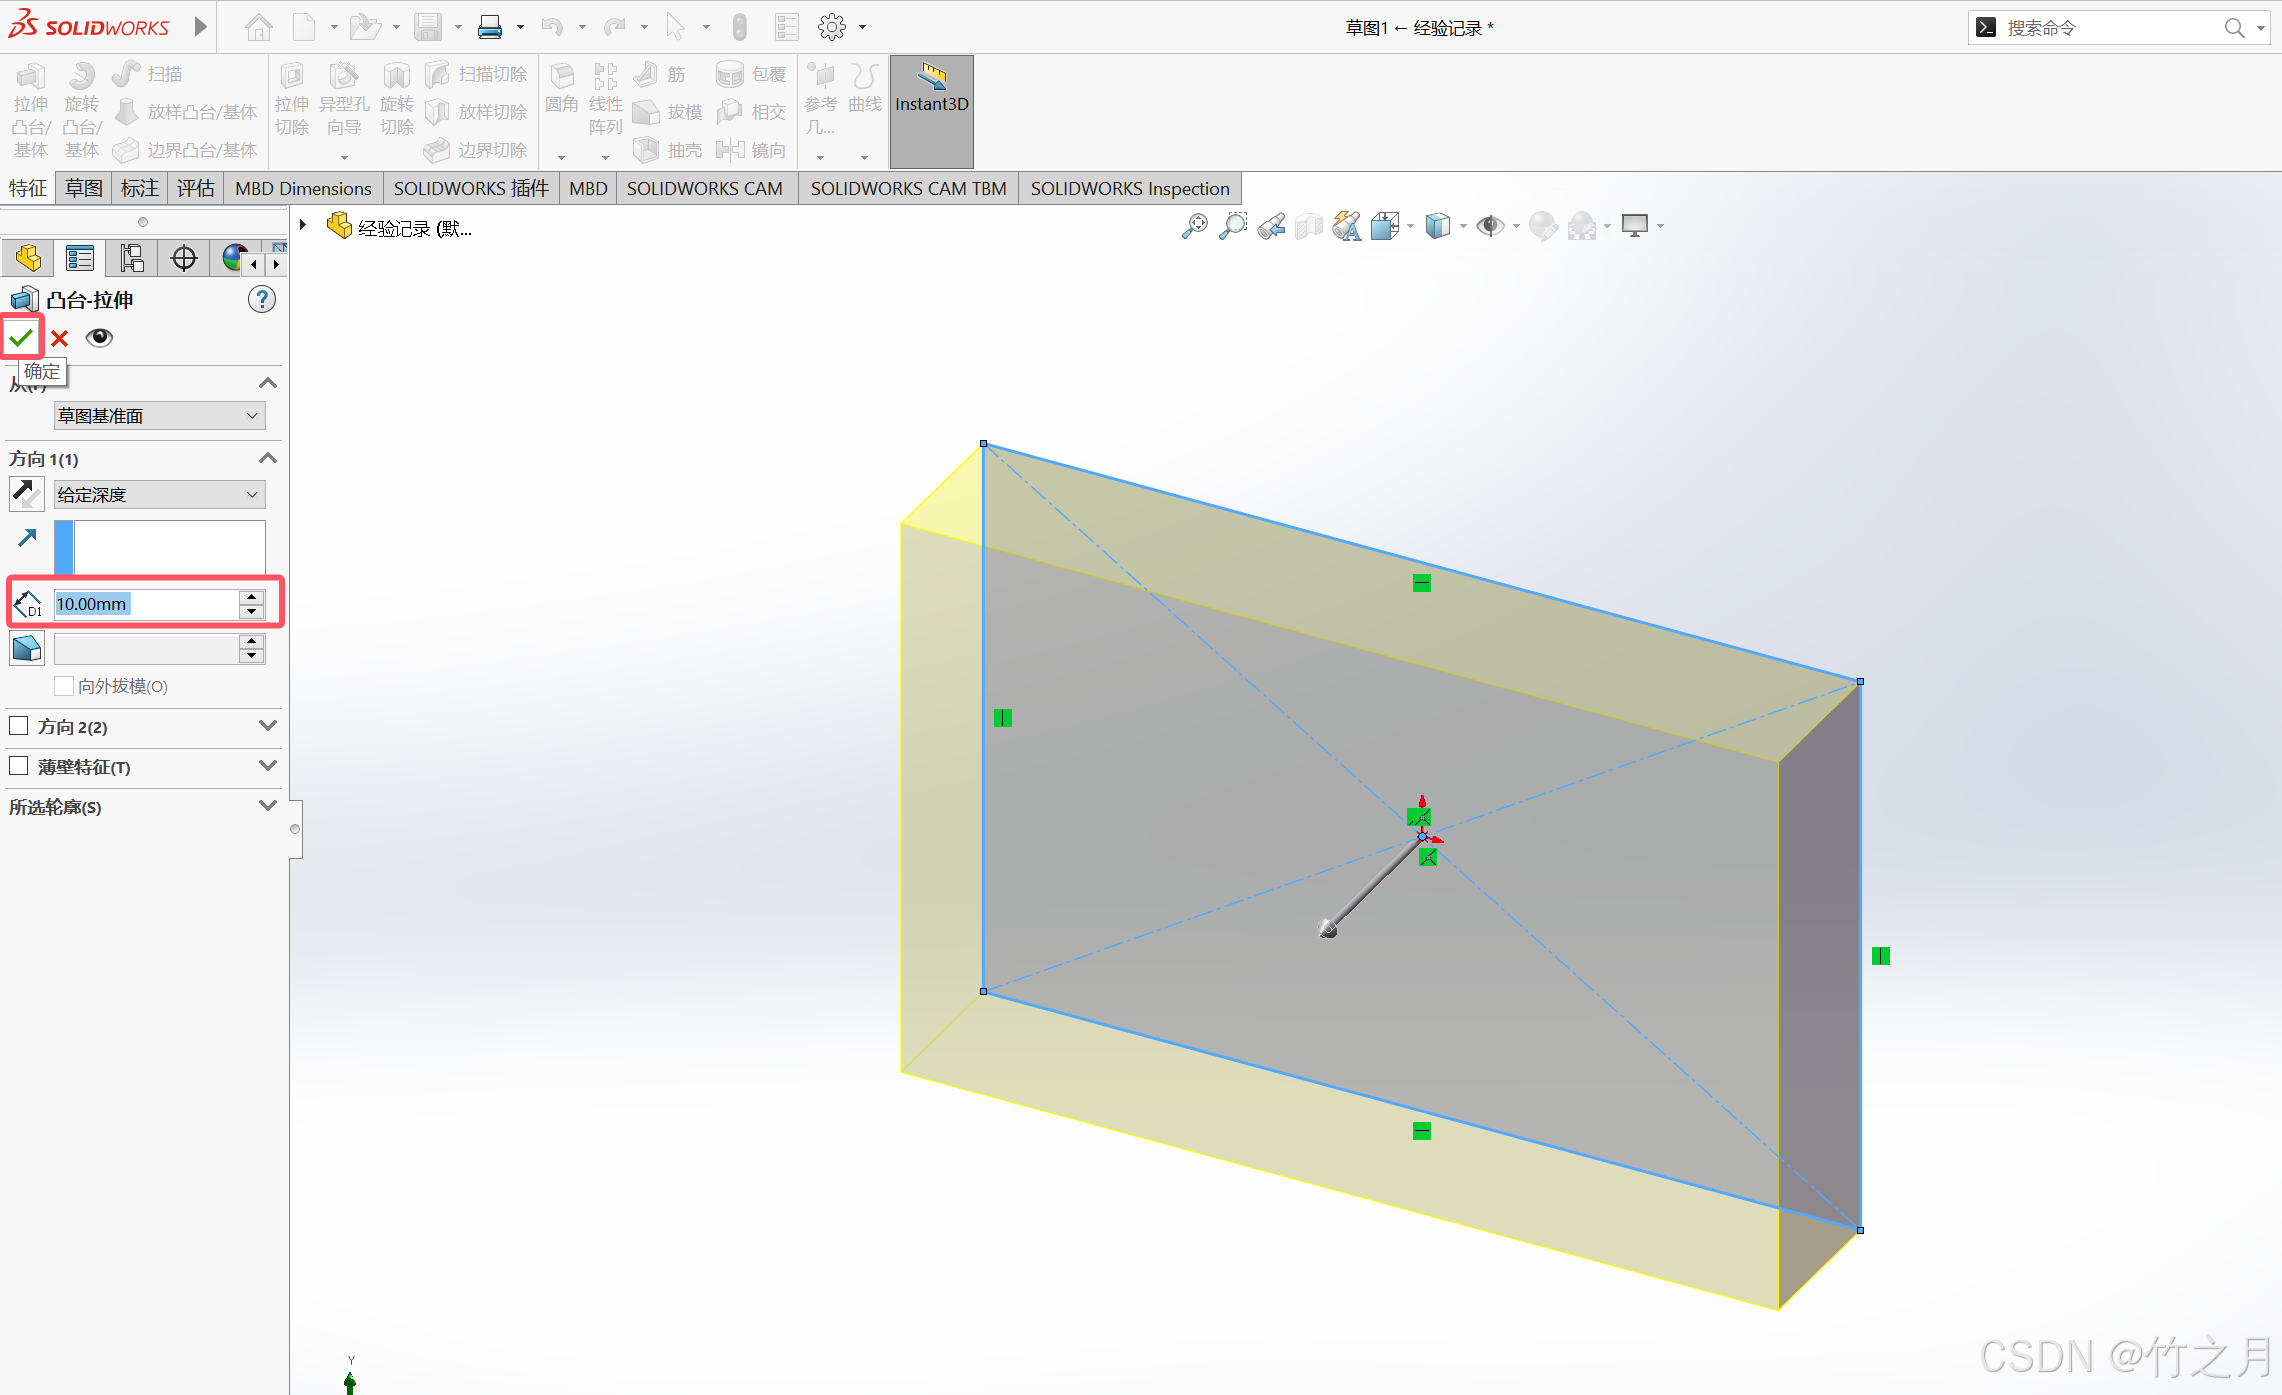
Task: Switch to the 草图 ribbon tab
Action: tap(84, 188)
